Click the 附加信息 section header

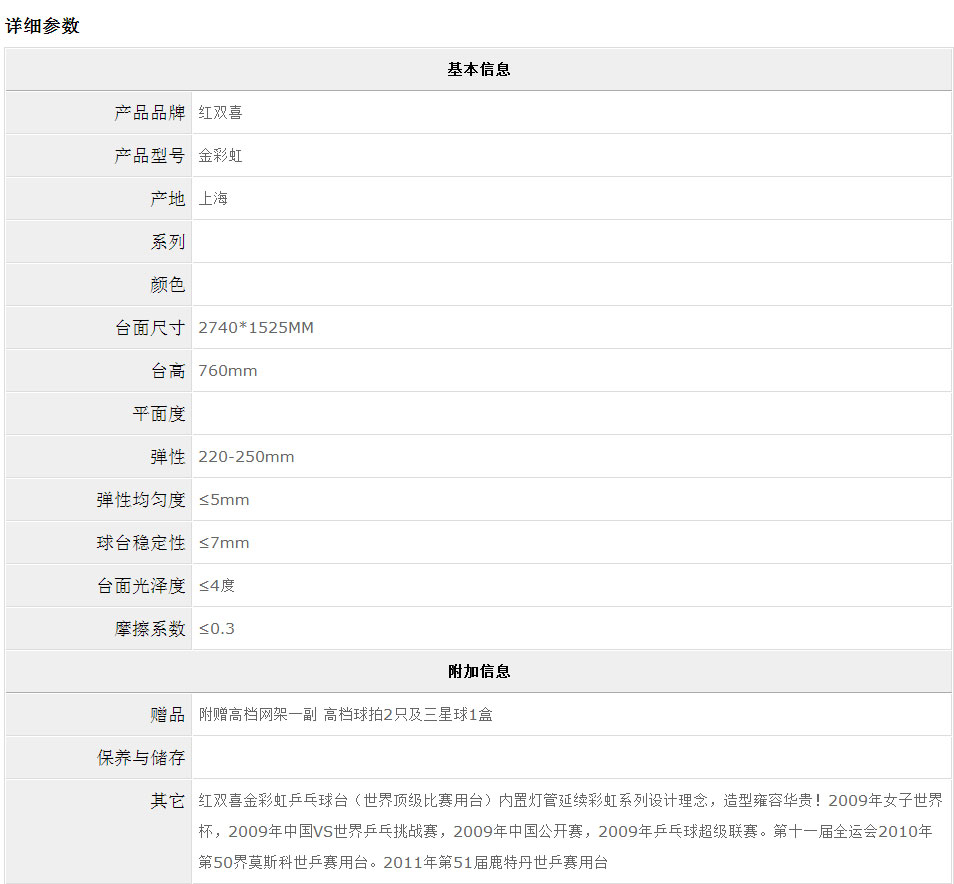pos(479,672)
